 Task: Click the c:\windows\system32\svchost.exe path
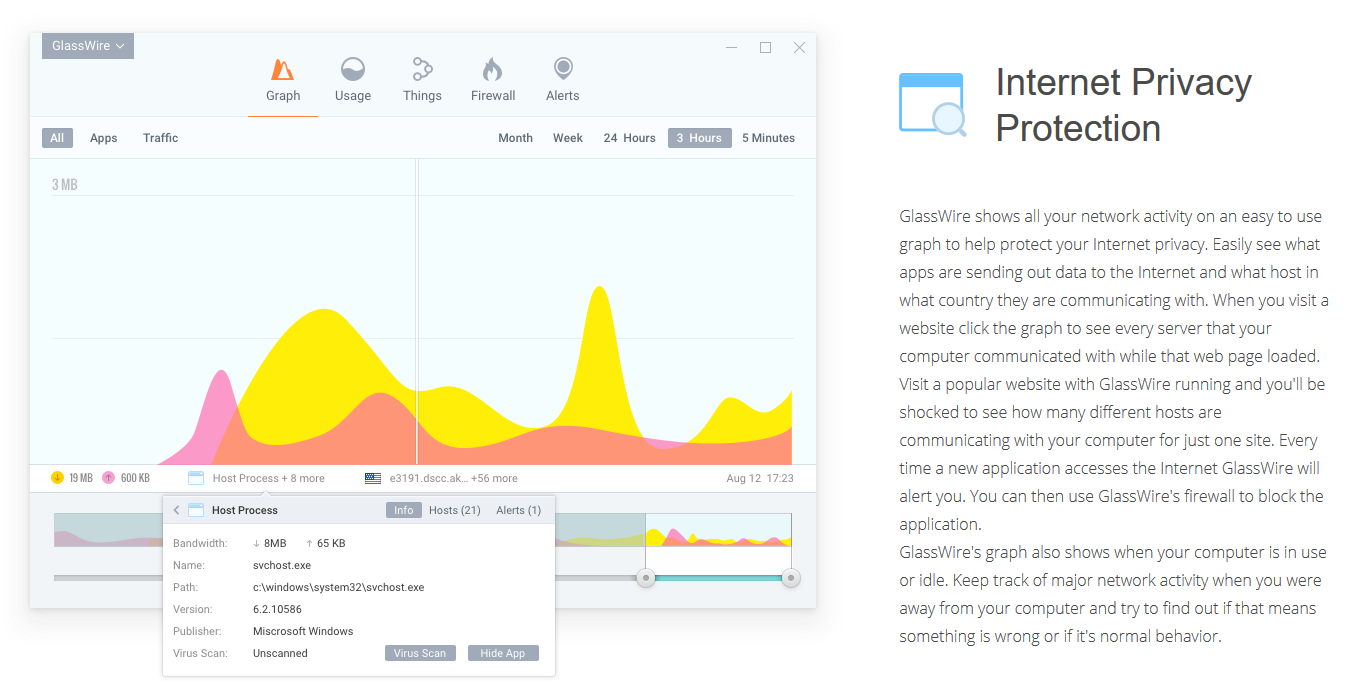click(338, 587)
